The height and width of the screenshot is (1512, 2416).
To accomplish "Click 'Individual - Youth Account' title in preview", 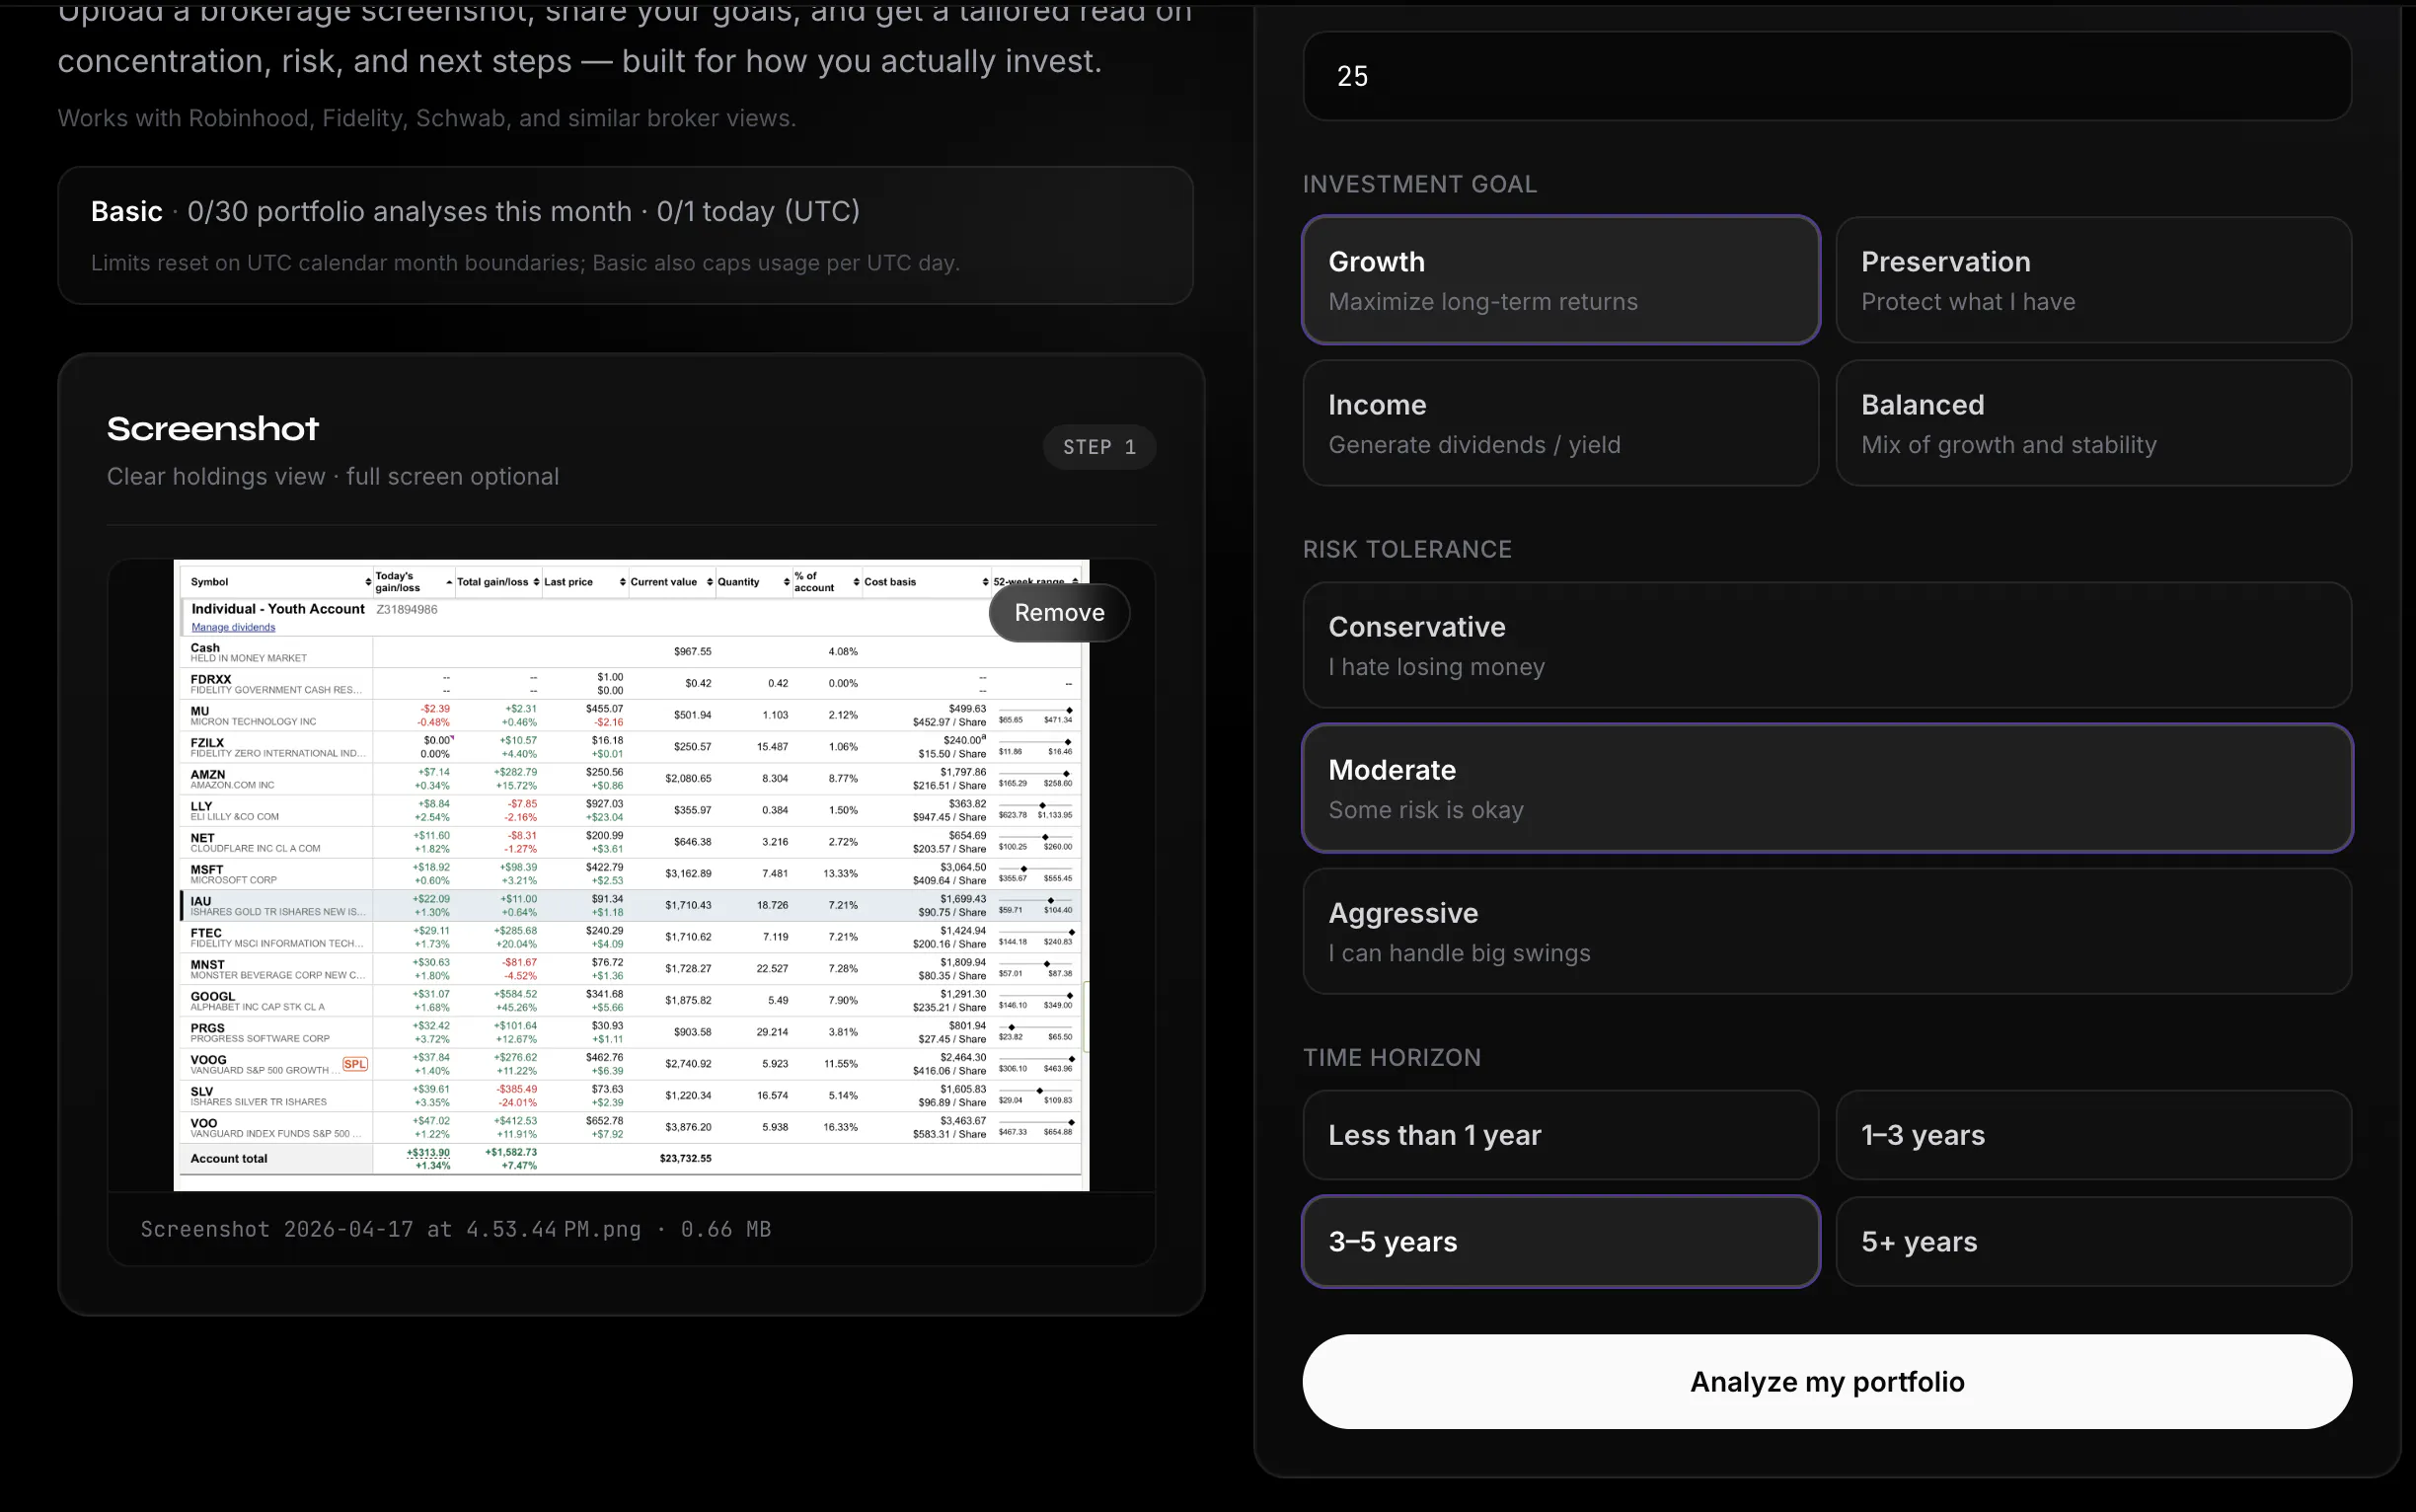I will (278, 609).
